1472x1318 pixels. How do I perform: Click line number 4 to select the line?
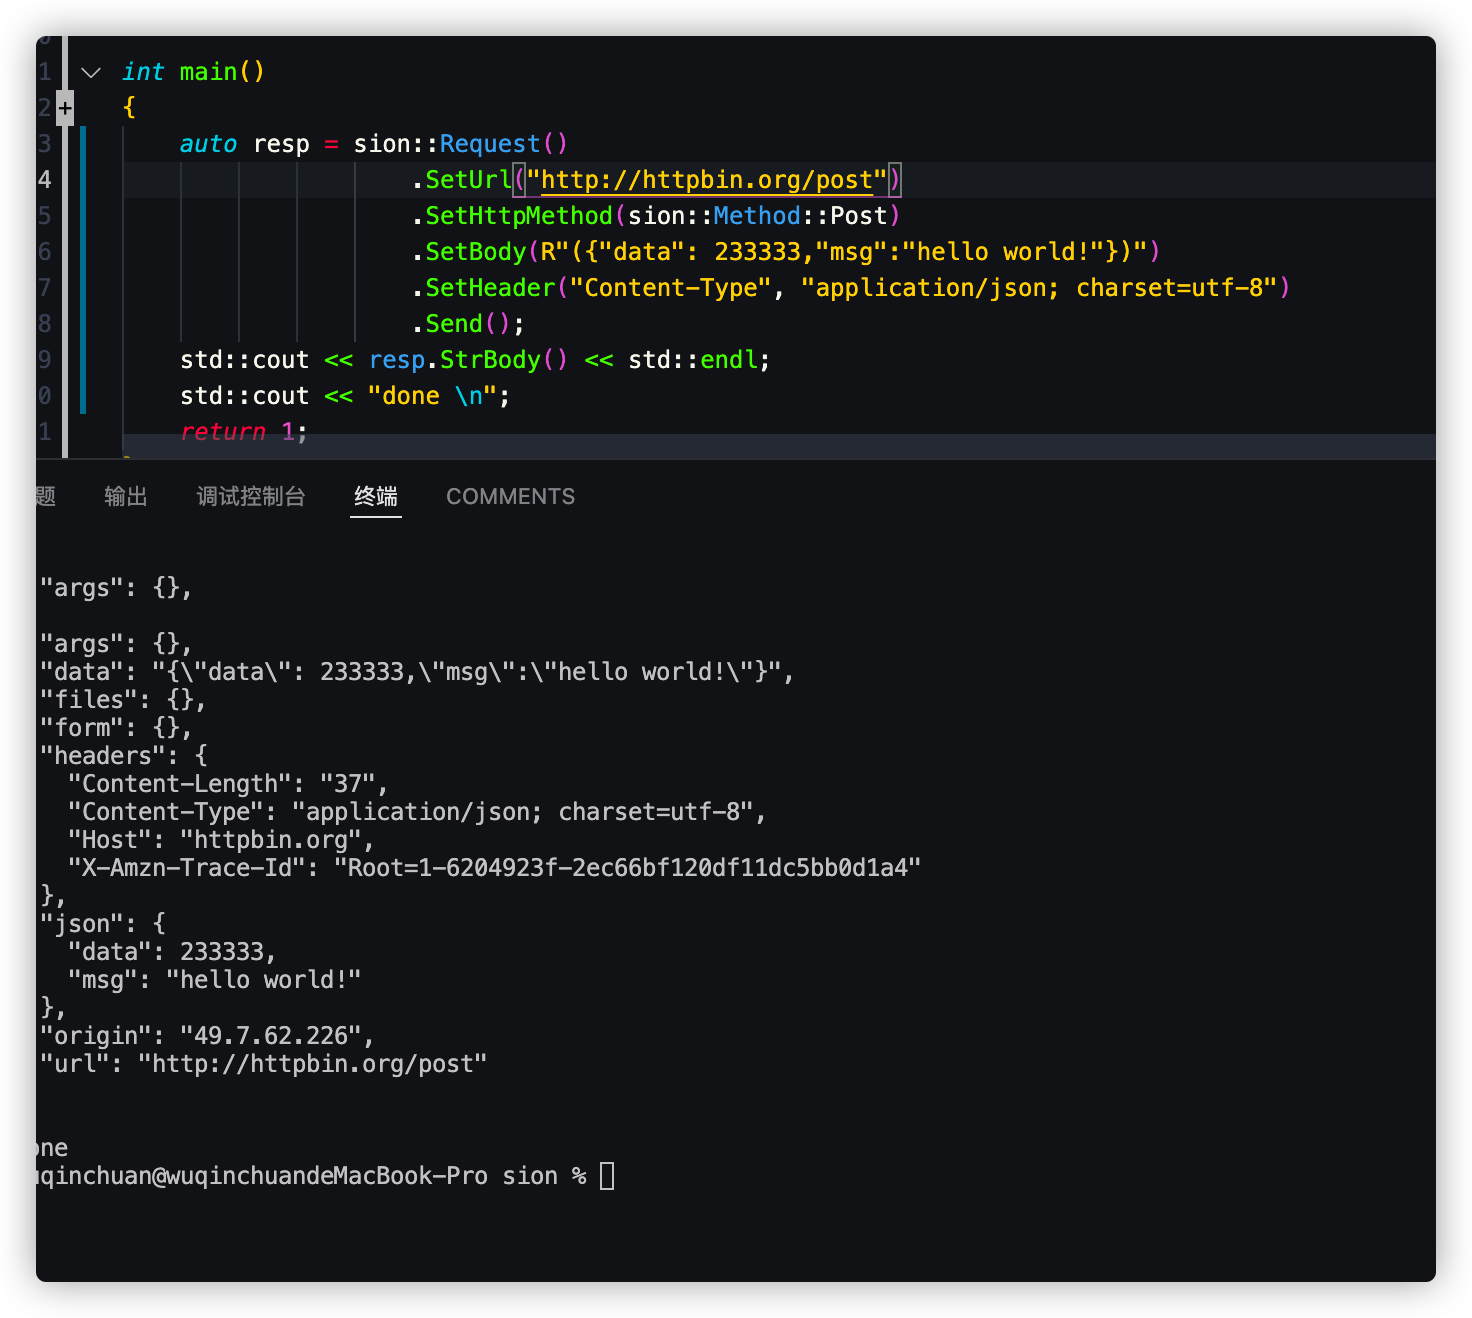click(44, 180)
